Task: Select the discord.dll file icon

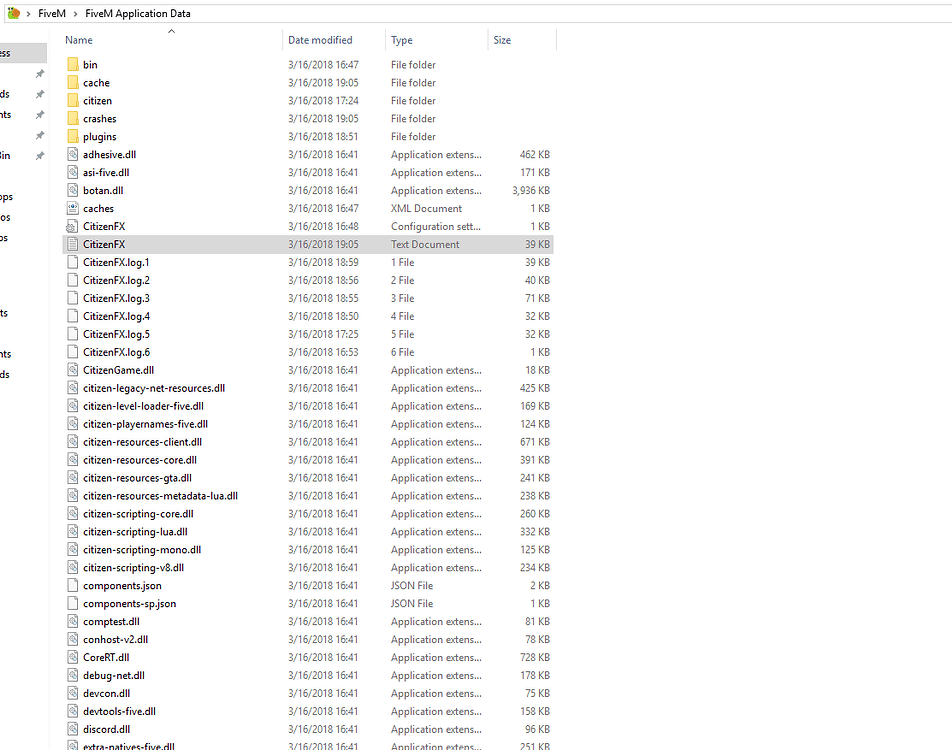Action: (x=72, y=729)
